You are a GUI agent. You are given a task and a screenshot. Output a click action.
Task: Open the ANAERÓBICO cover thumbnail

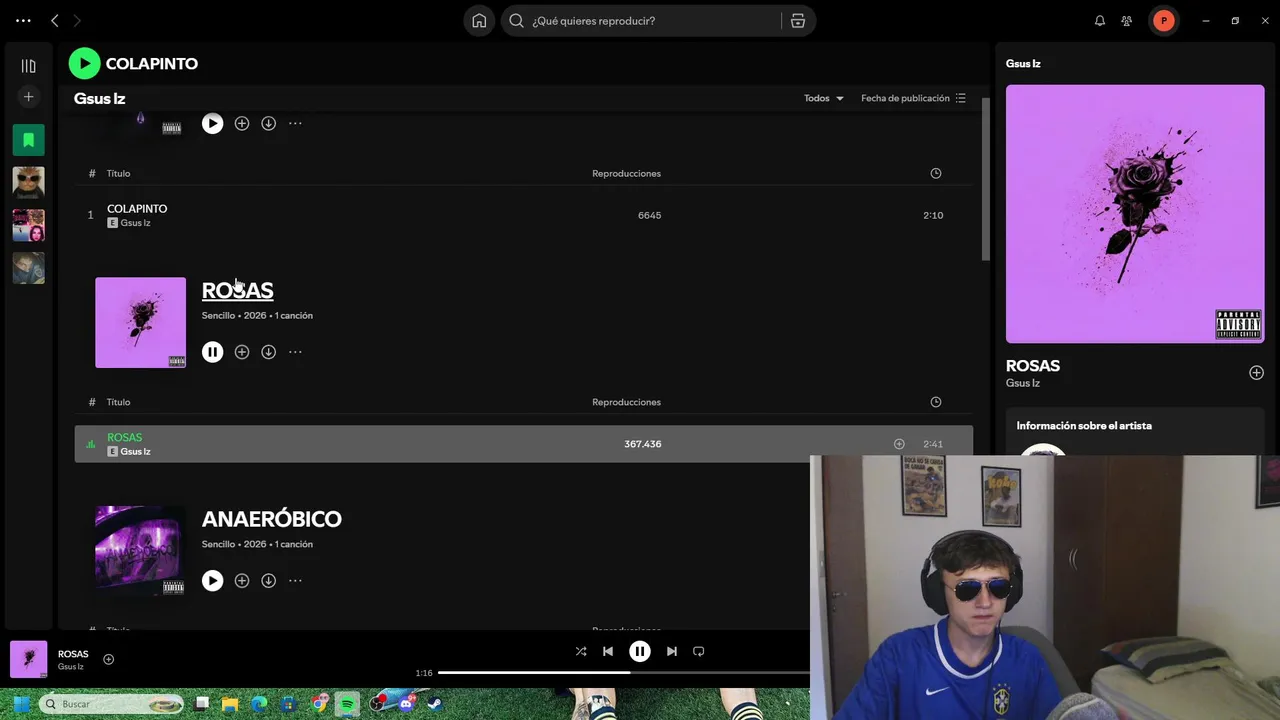(x=140, y=551)
